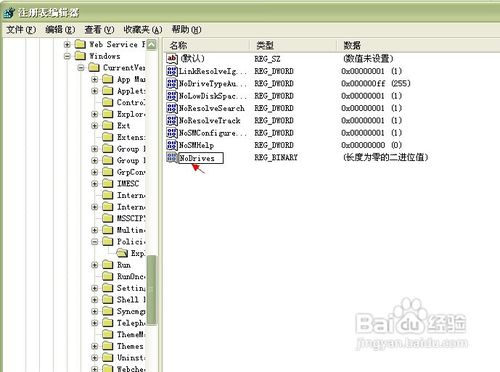The image size is (500, 372).
Task: Select the Run folder icon
Action: pyautogui.click(x=108, y=265)
